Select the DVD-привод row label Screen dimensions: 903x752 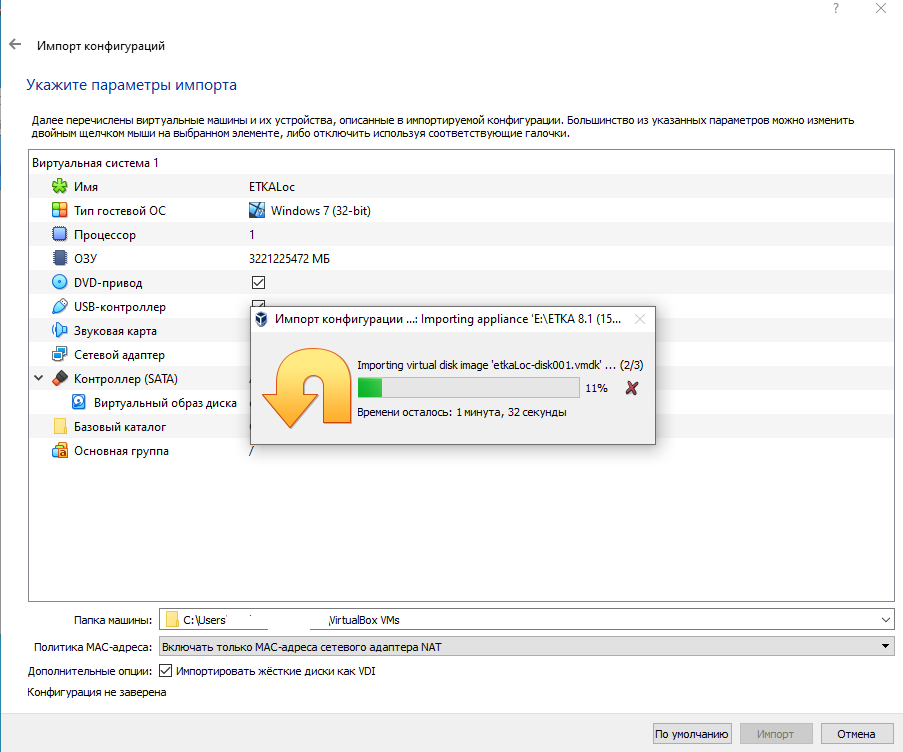(108, 283)
